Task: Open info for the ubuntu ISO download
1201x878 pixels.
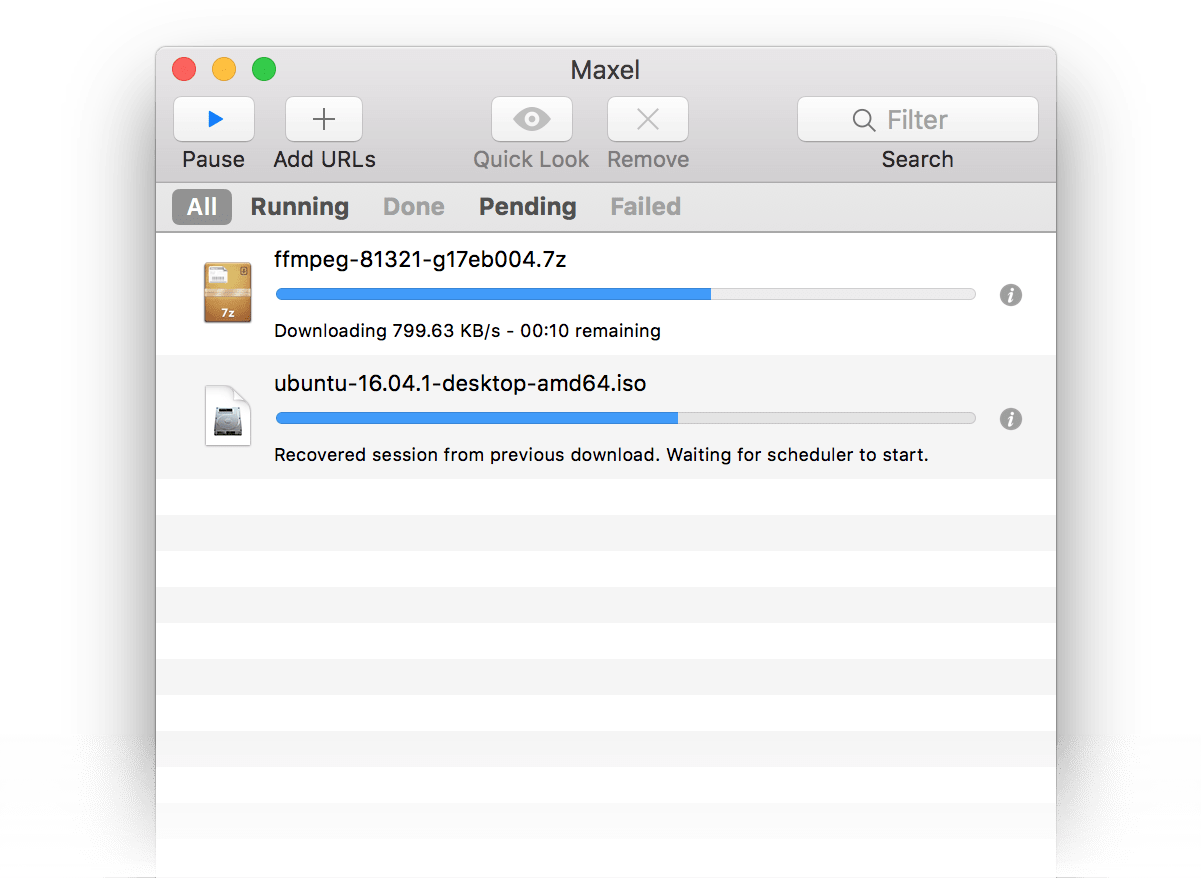Action: (x=1010, y=419)
